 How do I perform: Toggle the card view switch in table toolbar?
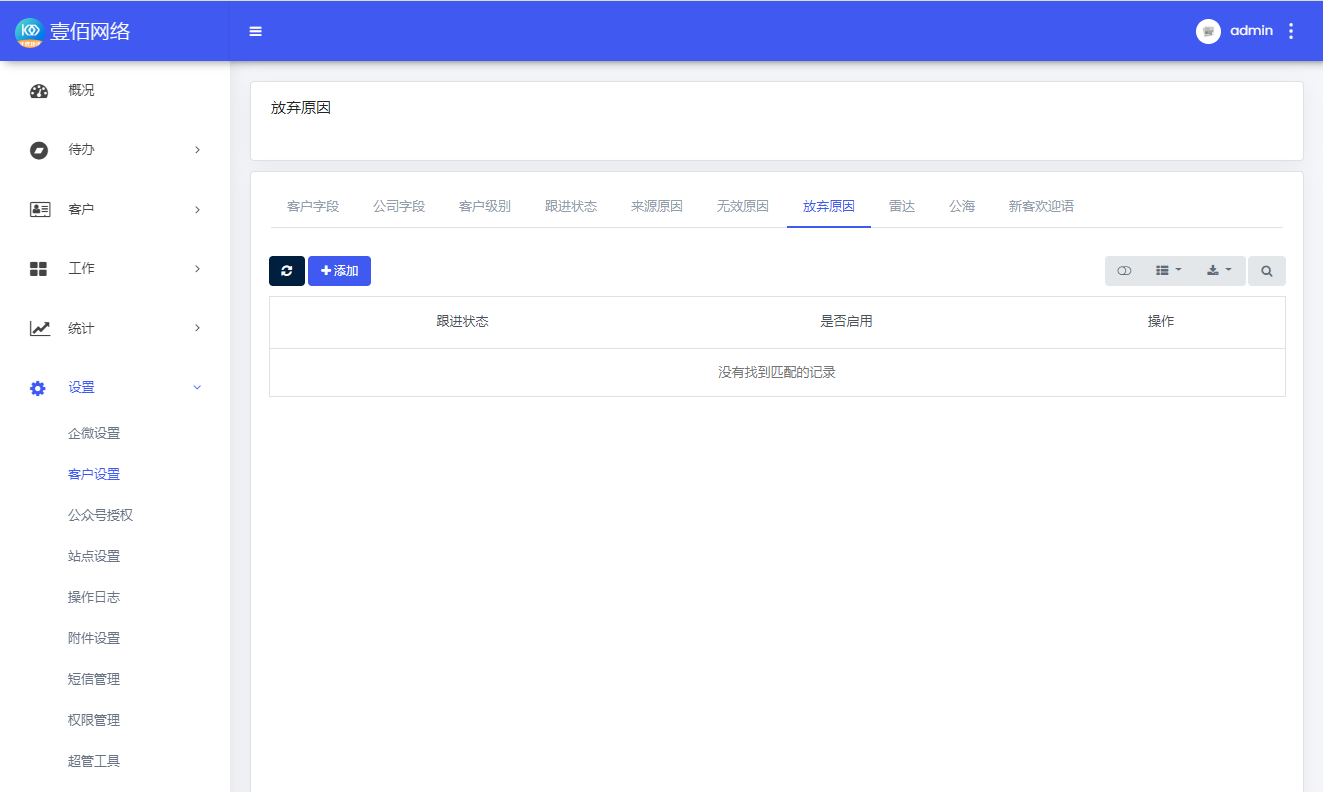point(1124,271)
